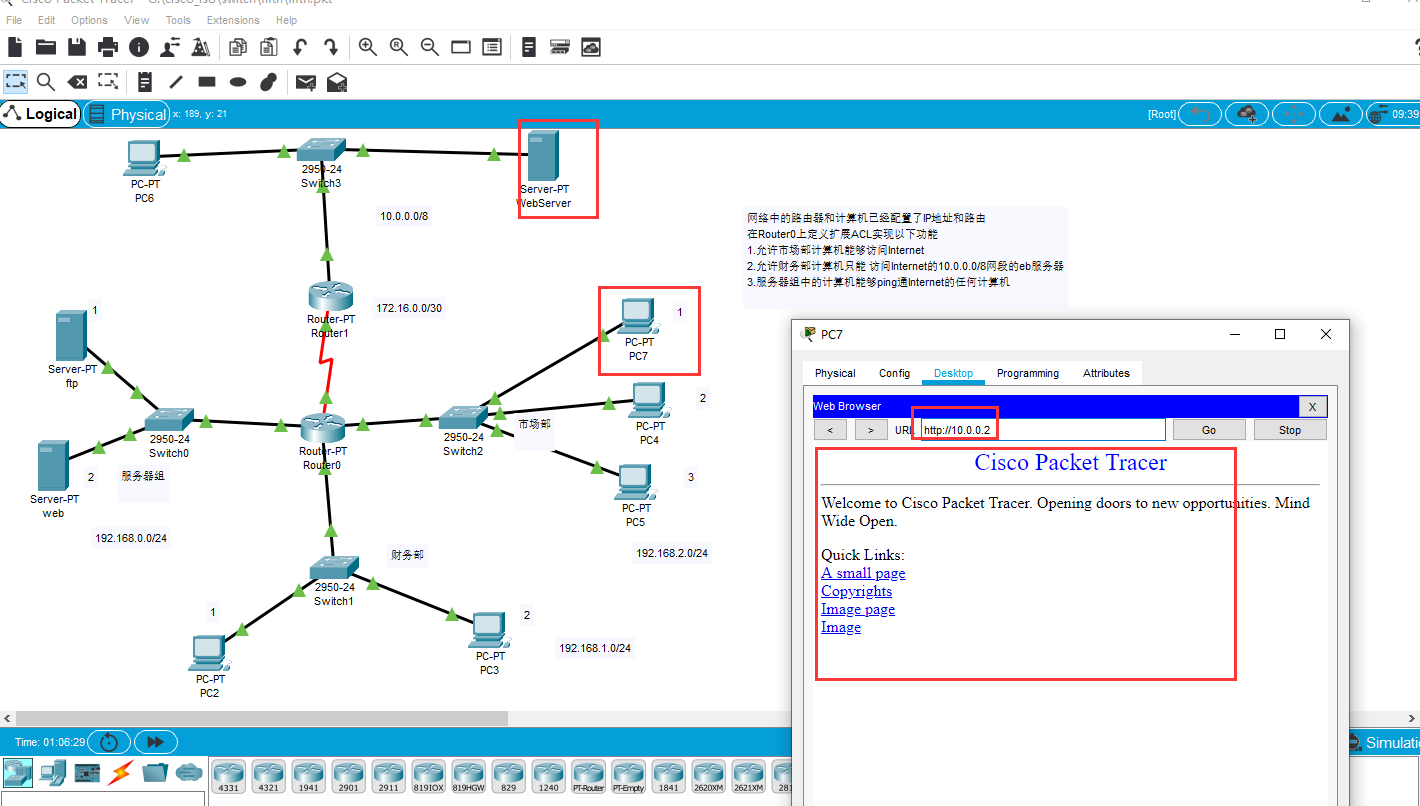Open the Config tab in PC7 window
Screen dimensions: 1420x806
coord(894,373)
